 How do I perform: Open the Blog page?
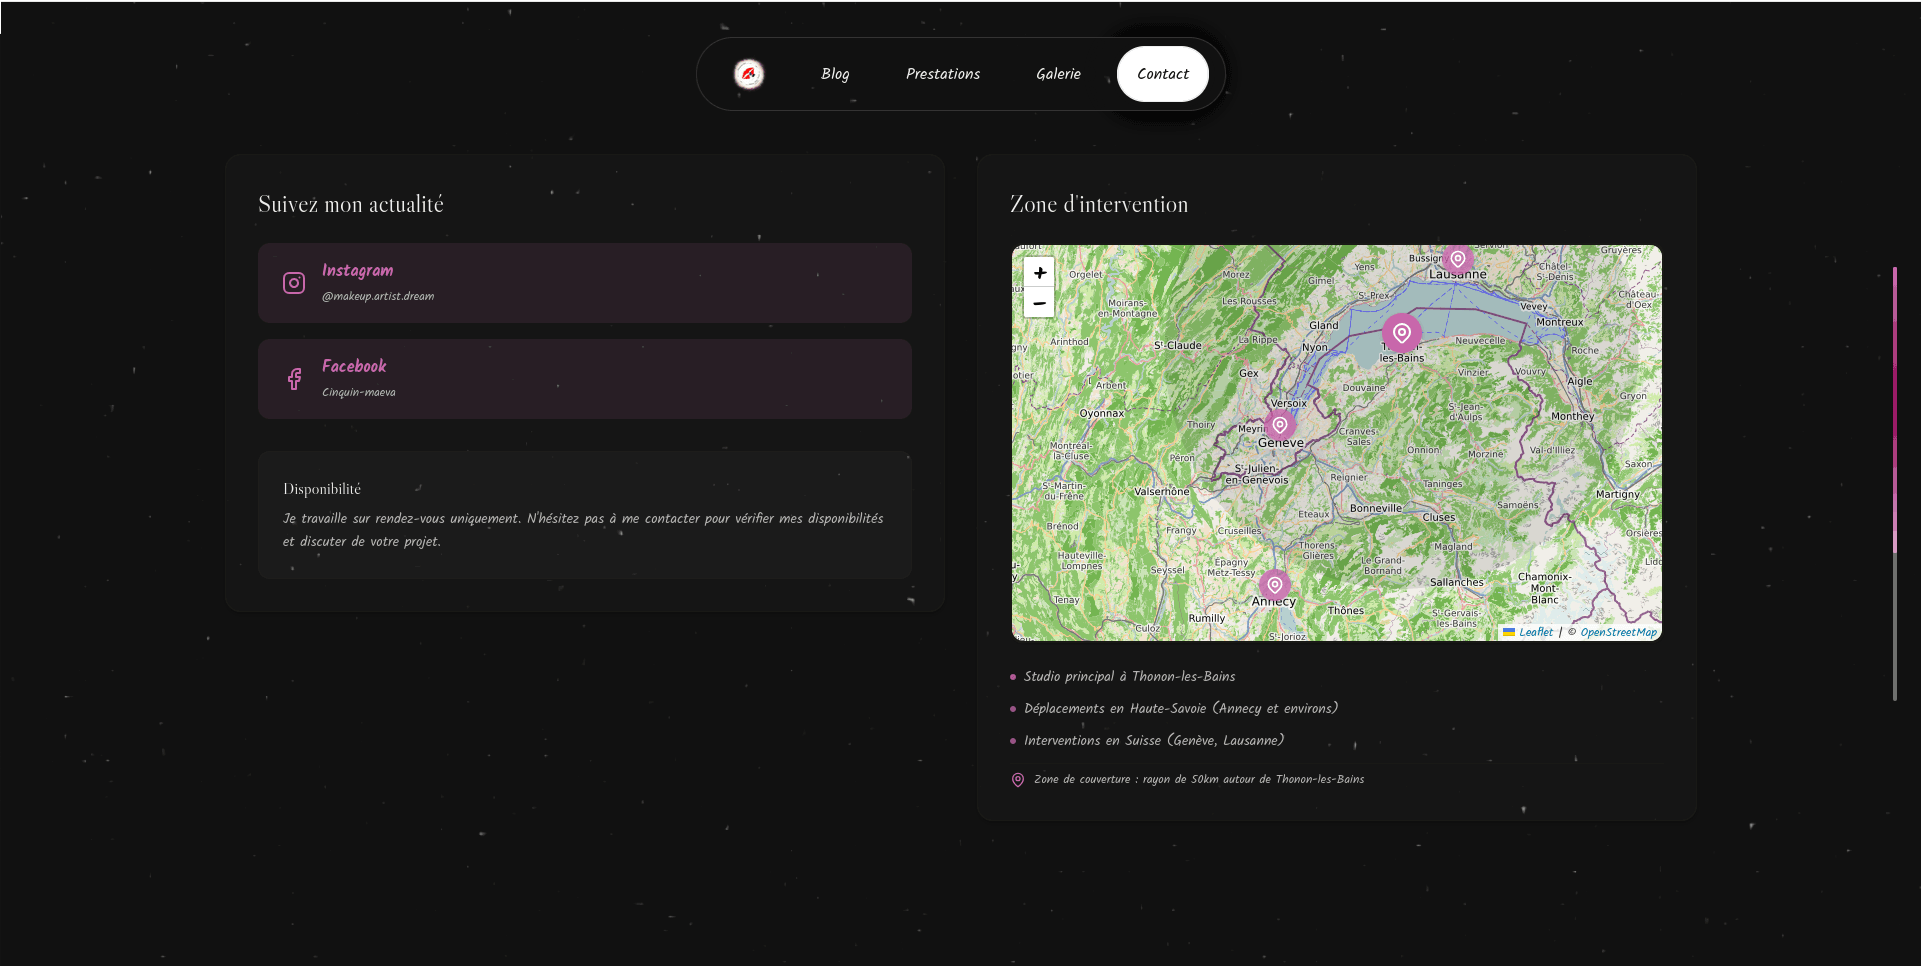(x=835, y=74)
